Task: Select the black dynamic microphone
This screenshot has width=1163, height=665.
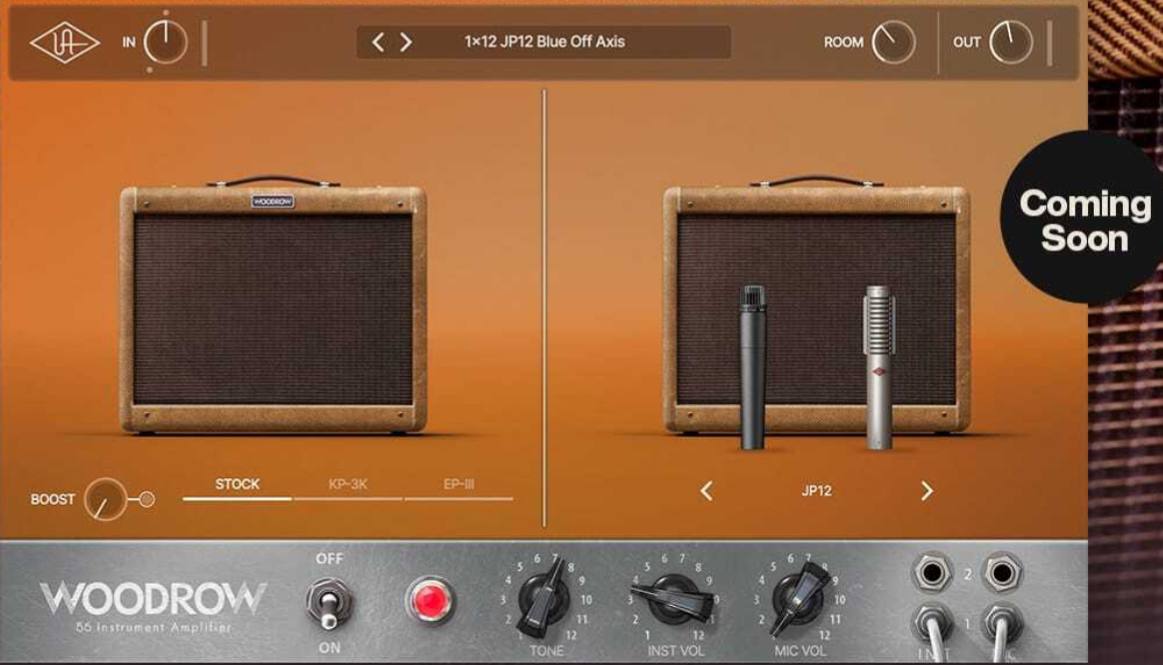Action: 753,368
